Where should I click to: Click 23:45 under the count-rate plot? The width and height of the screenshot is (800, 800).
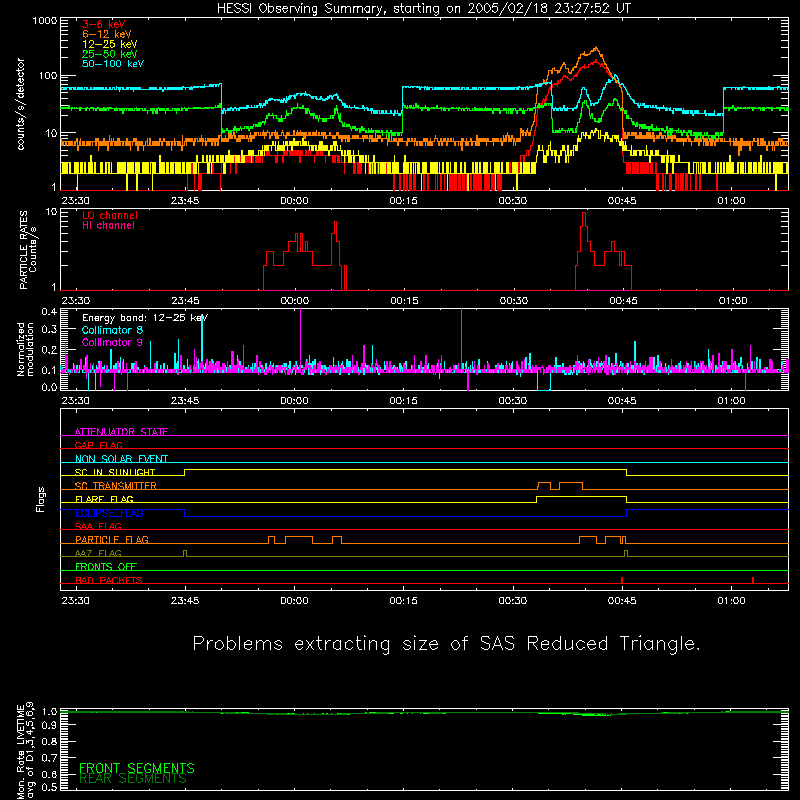185,201
